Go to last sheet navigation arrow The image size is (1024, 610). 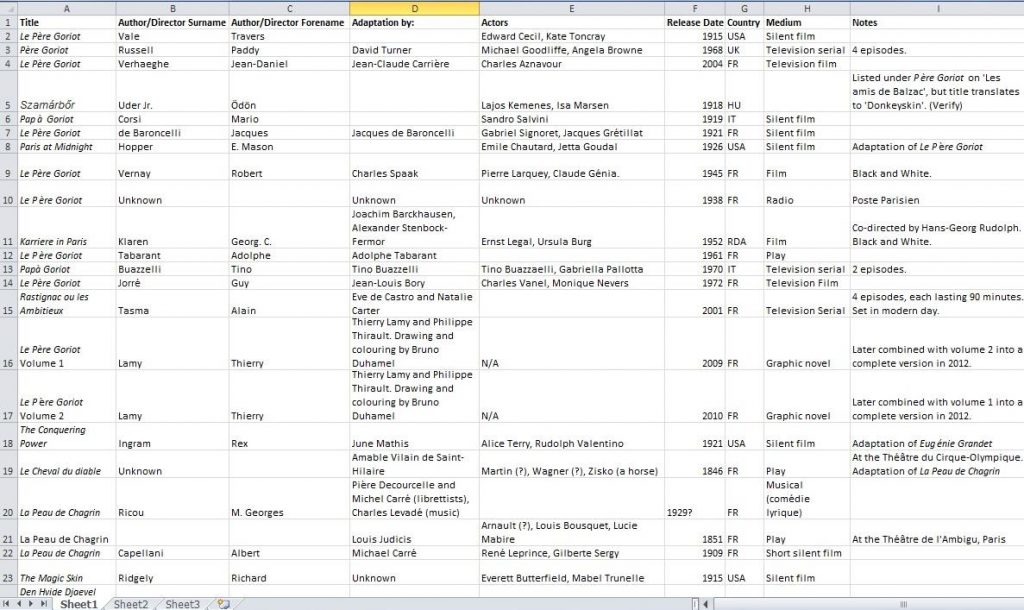(x=43, y=604)
